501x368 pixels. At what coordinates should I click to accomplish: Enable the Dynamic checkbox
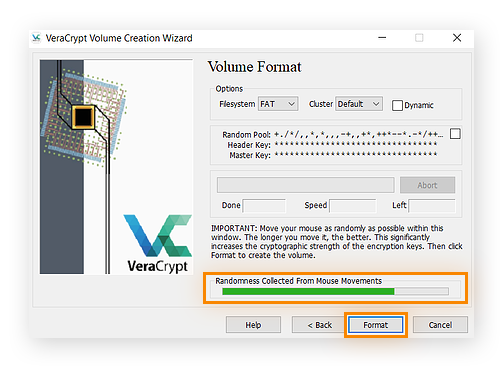[397, 105]
